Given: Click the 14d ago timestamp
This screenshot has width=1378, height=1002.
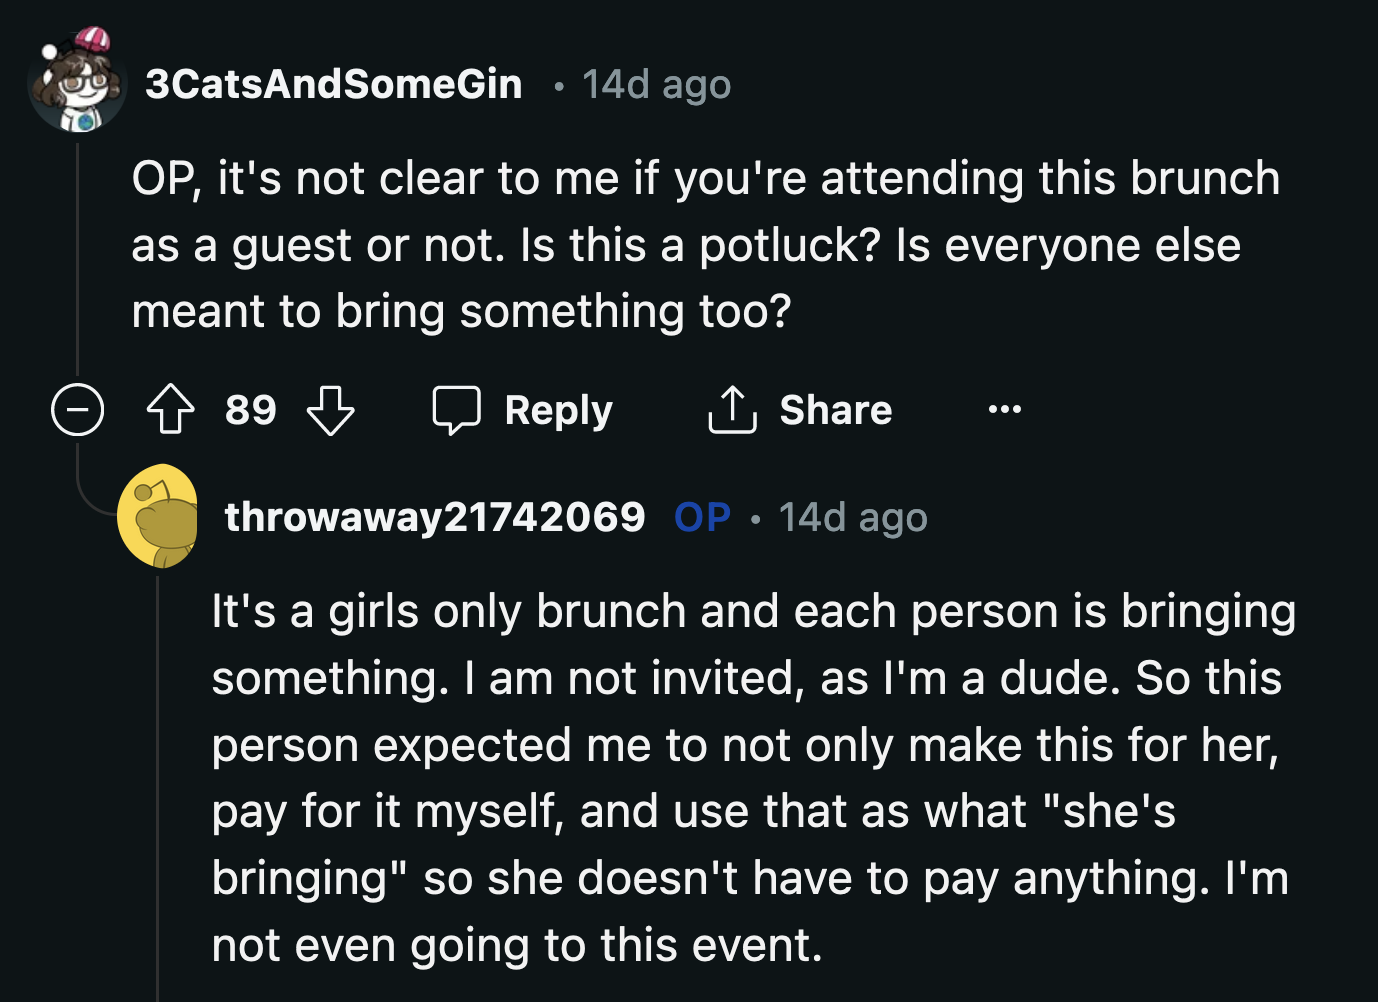Looking at the screenshot, I should pos(654,85).
